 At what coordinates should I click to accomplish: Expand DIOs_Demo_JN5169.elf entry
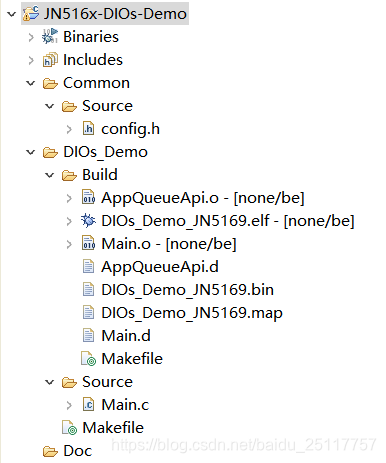click(69, 221)
